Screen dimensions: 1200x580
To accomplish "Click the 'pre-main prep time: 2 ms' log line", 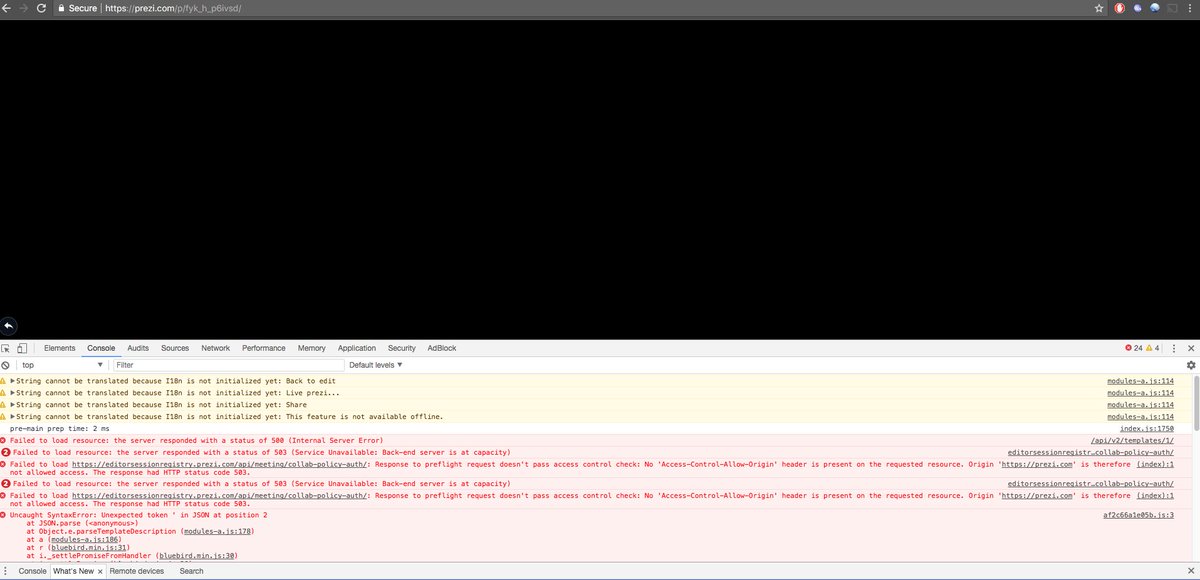I will (59, 428).
